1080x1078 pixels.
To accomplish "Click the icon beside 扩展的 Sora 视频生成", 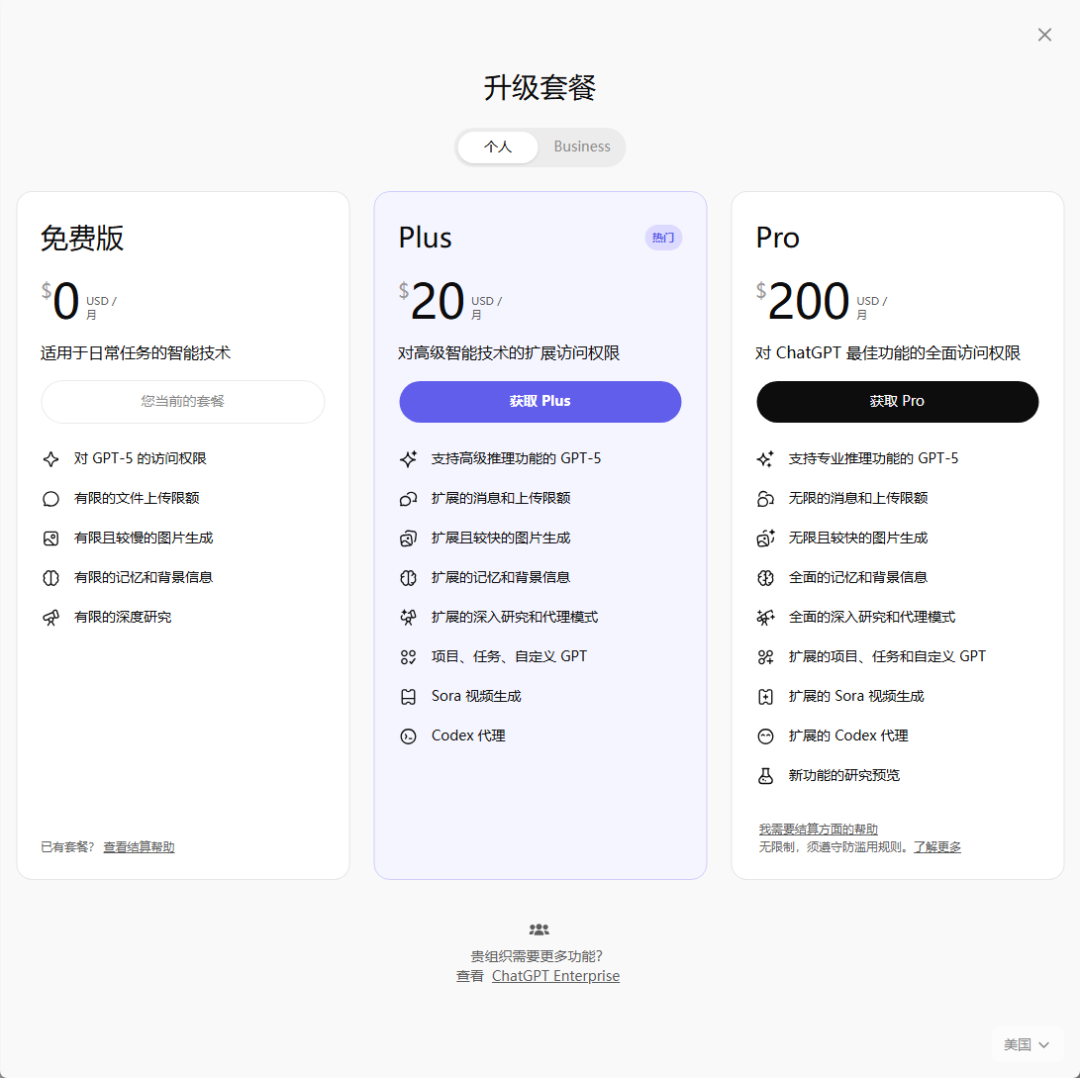I will (x=765, y=697).
